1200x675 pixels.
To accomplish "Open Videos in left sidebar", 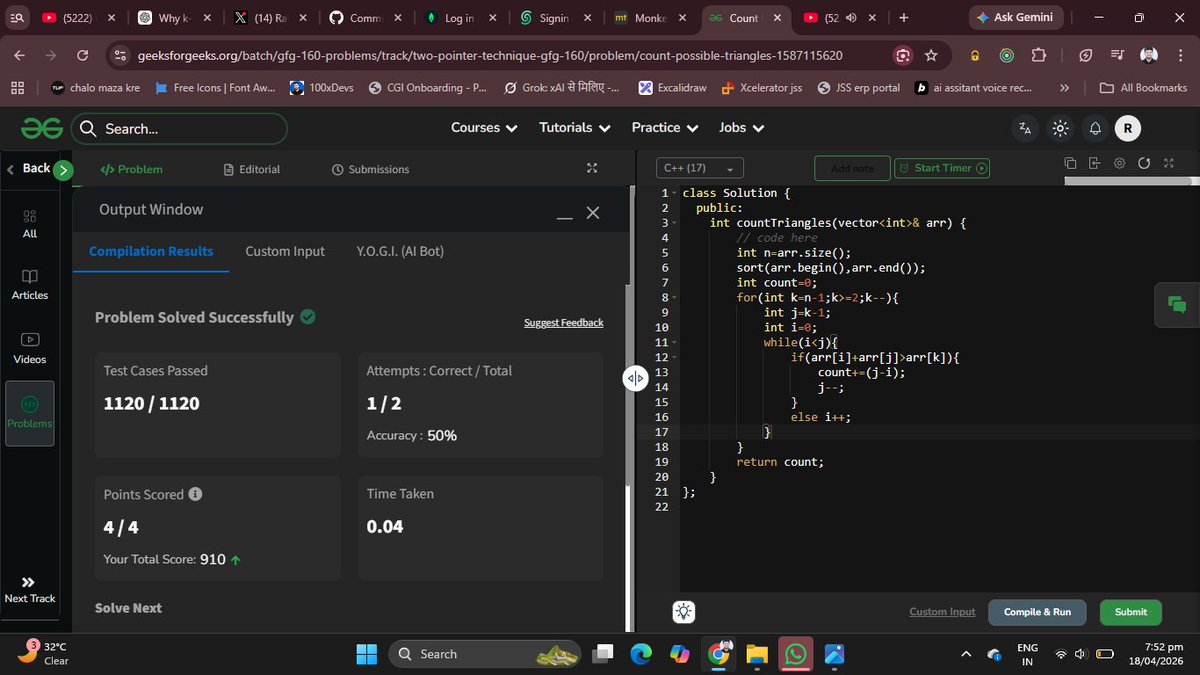I will [x=29, y=349].
